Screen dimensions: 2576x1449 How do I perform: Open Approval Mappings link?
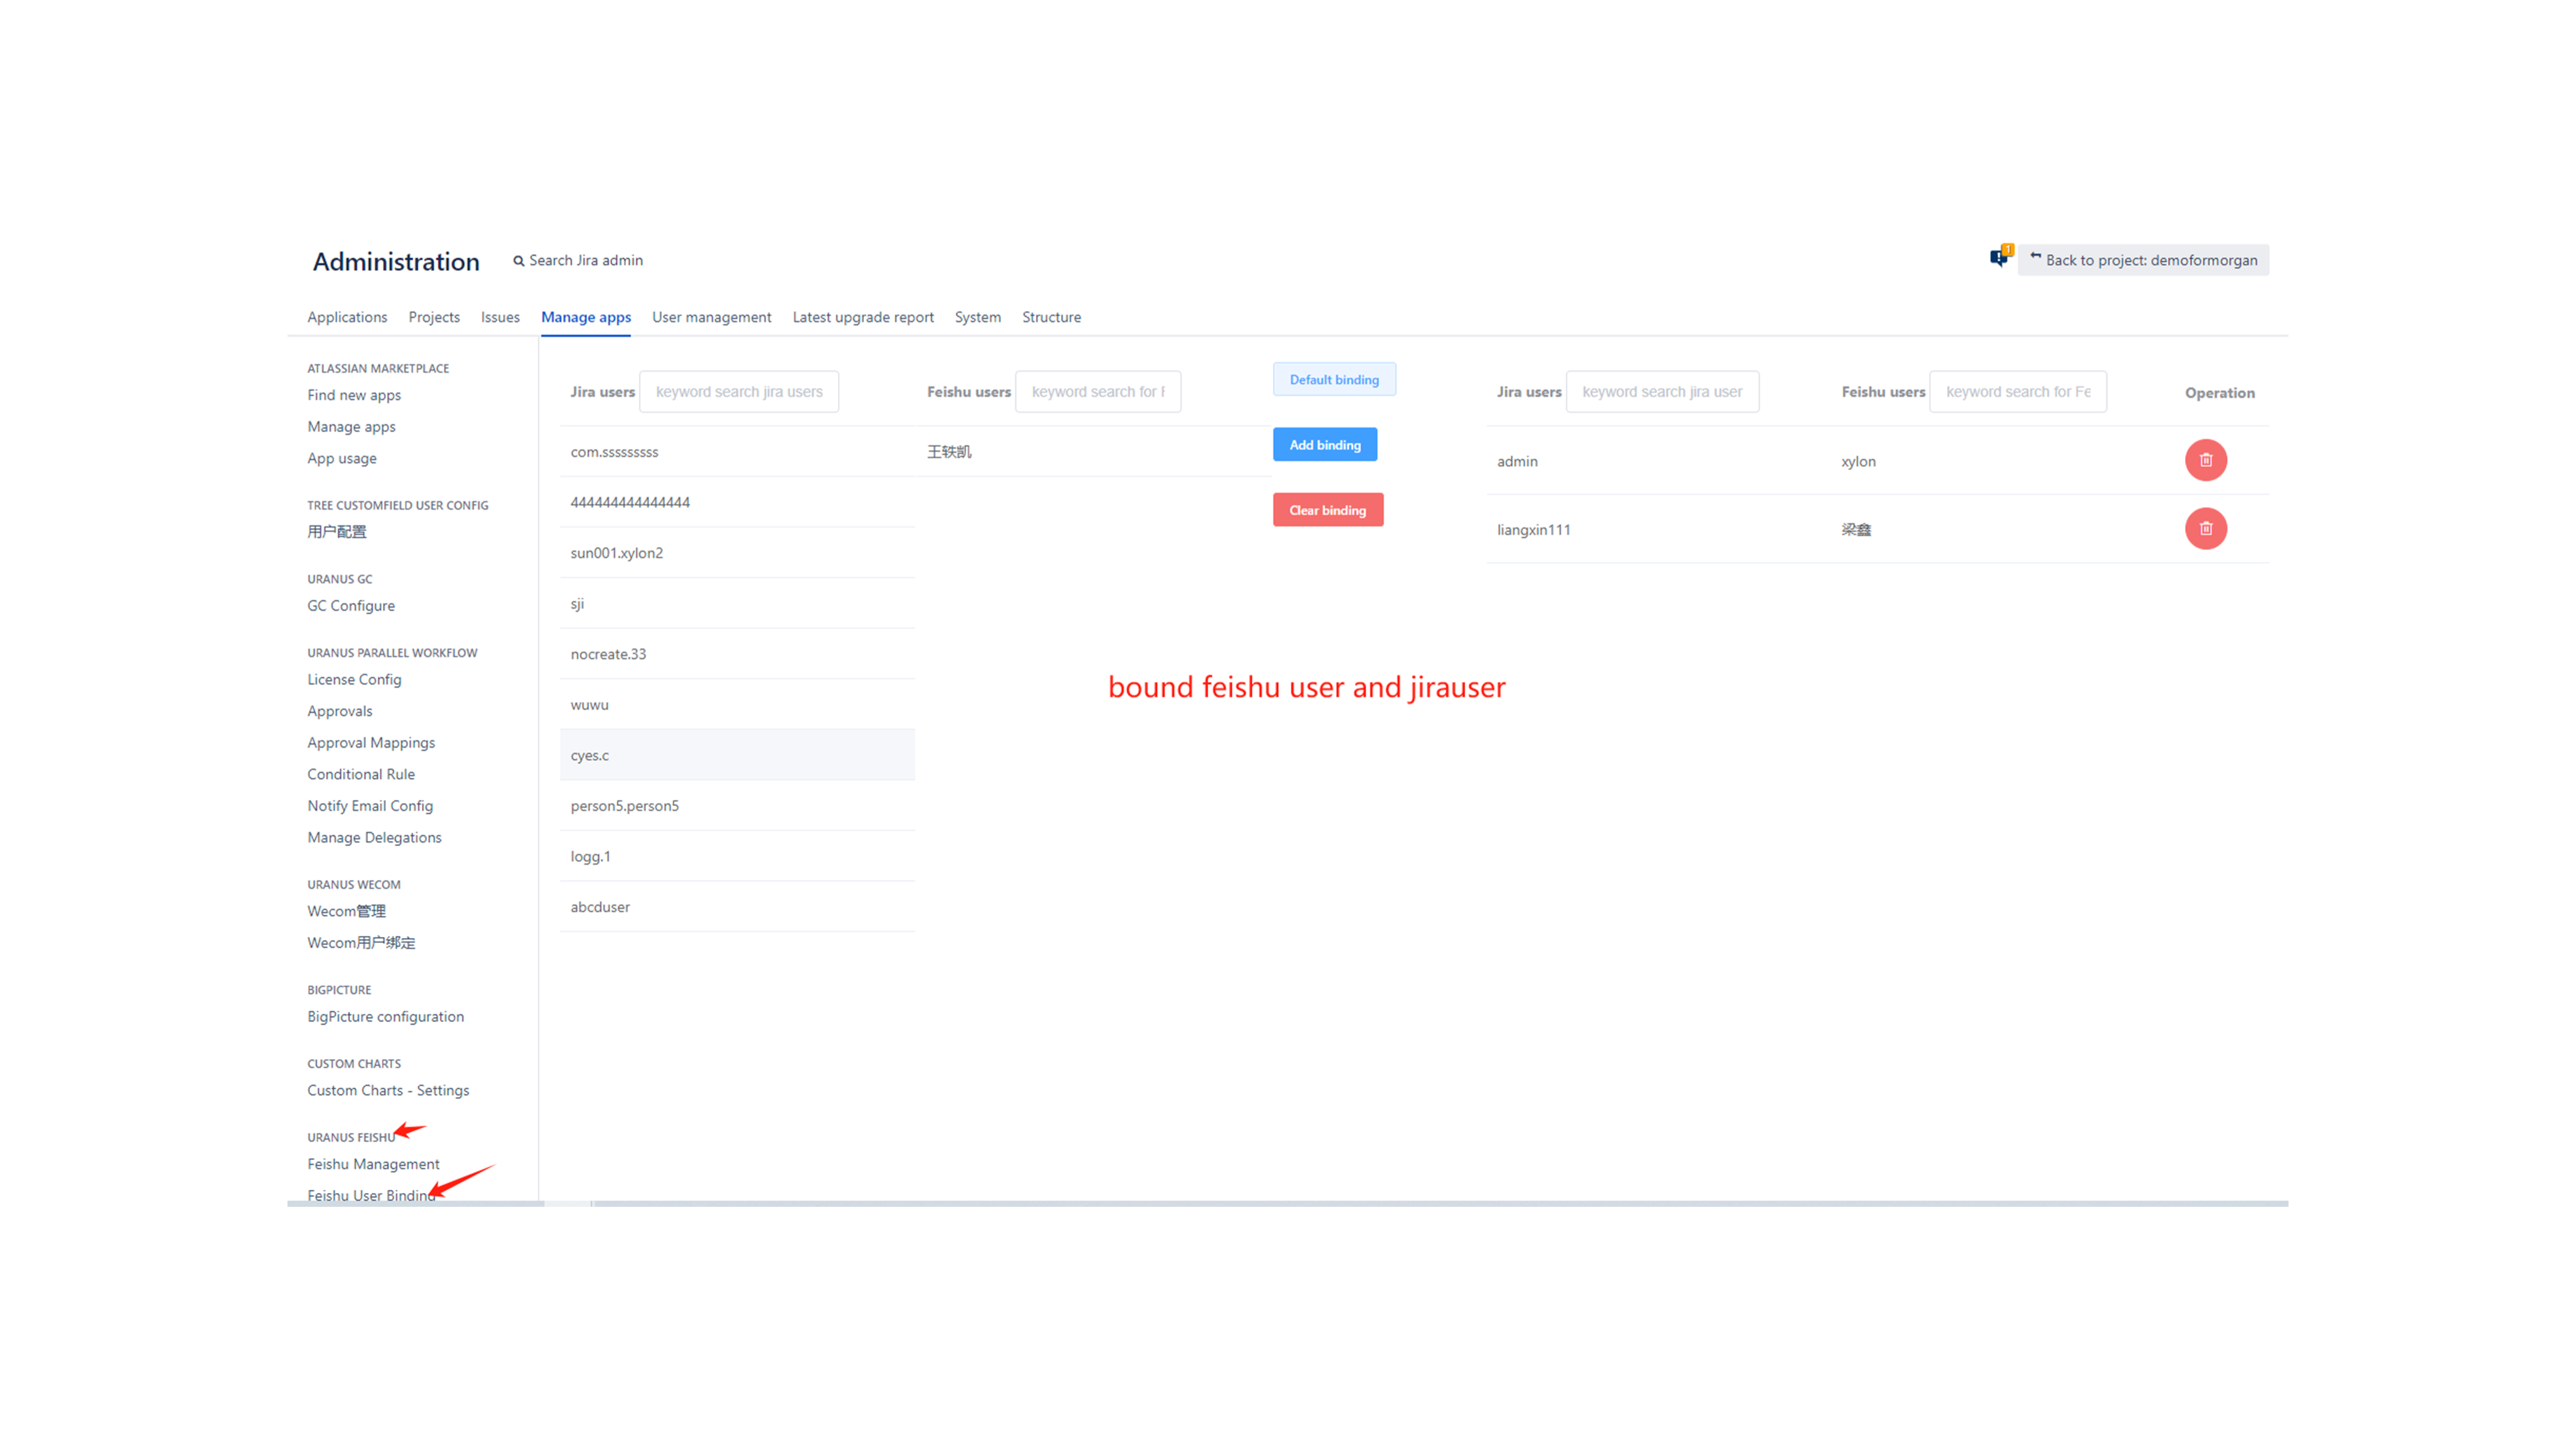tap(371, 743)
